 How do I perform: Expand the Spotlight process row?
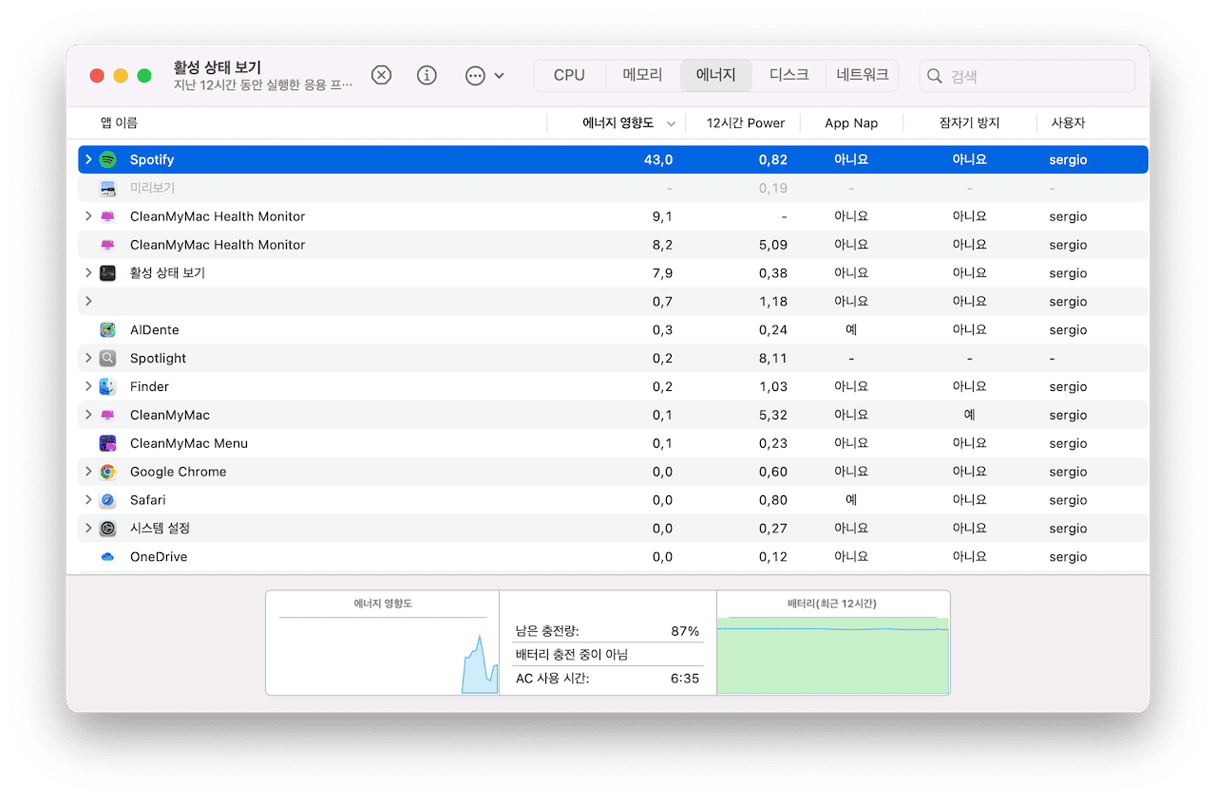coord(88,358)
